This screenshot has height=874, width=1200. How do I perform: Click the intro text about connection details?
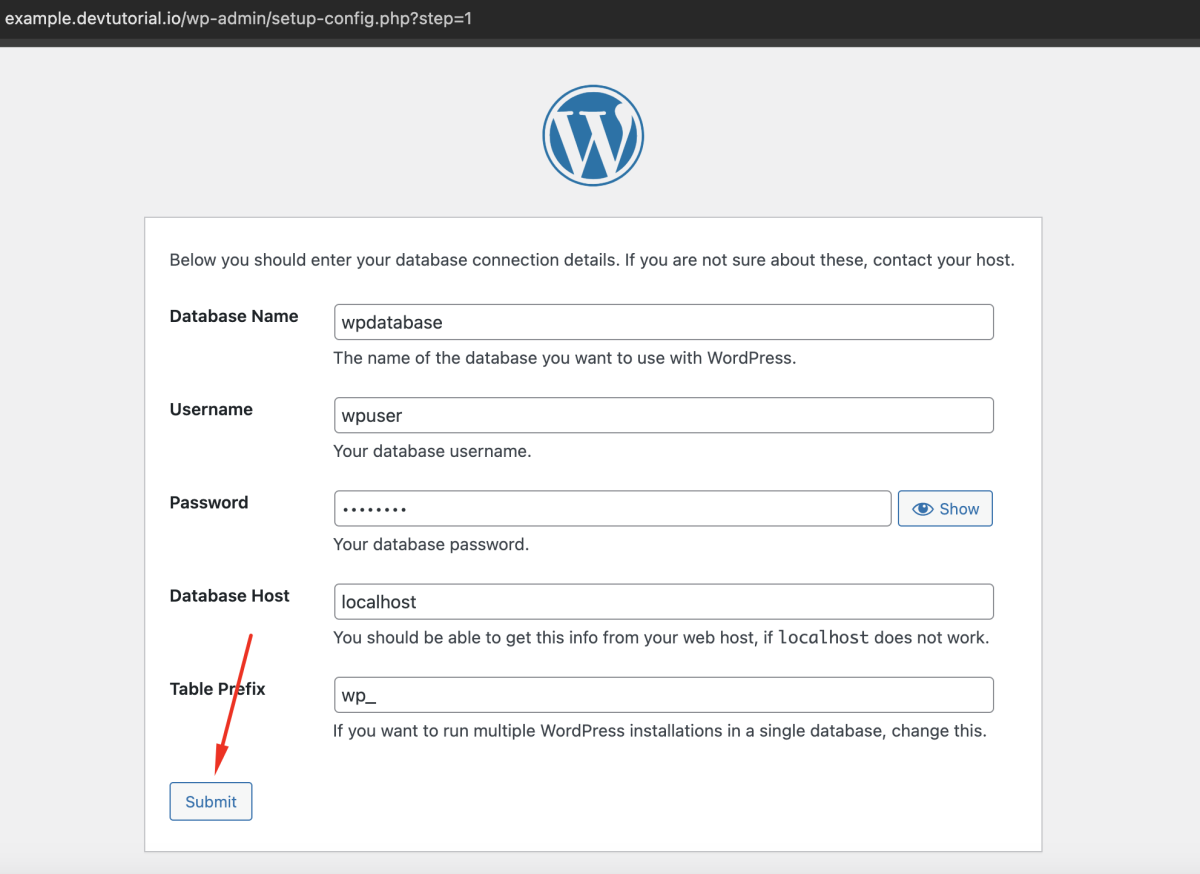tap(592, 260)
